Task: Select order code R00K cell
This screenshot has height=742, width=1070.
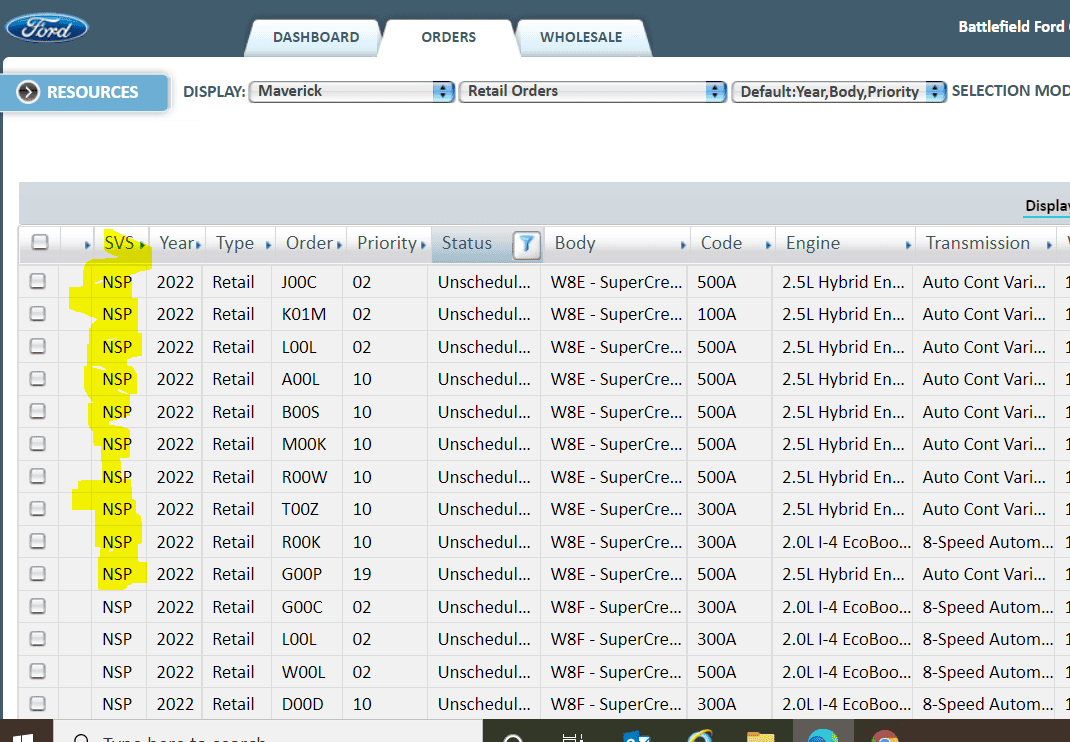Action: pos(302,543)
